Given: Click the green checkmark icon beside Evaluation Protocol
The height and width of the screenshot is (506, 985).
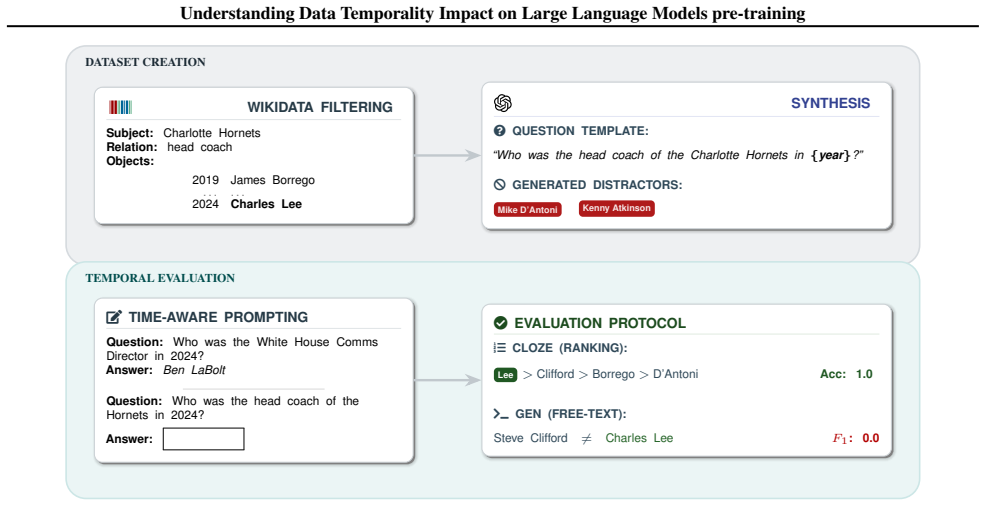Looking at the screenshot, I should 500,323.
